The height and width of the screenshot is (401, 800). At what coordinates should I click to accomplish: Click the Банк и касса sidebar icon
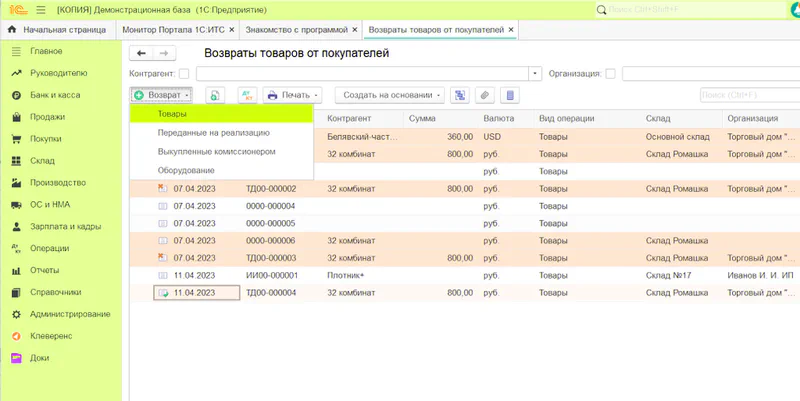(16, 95)
